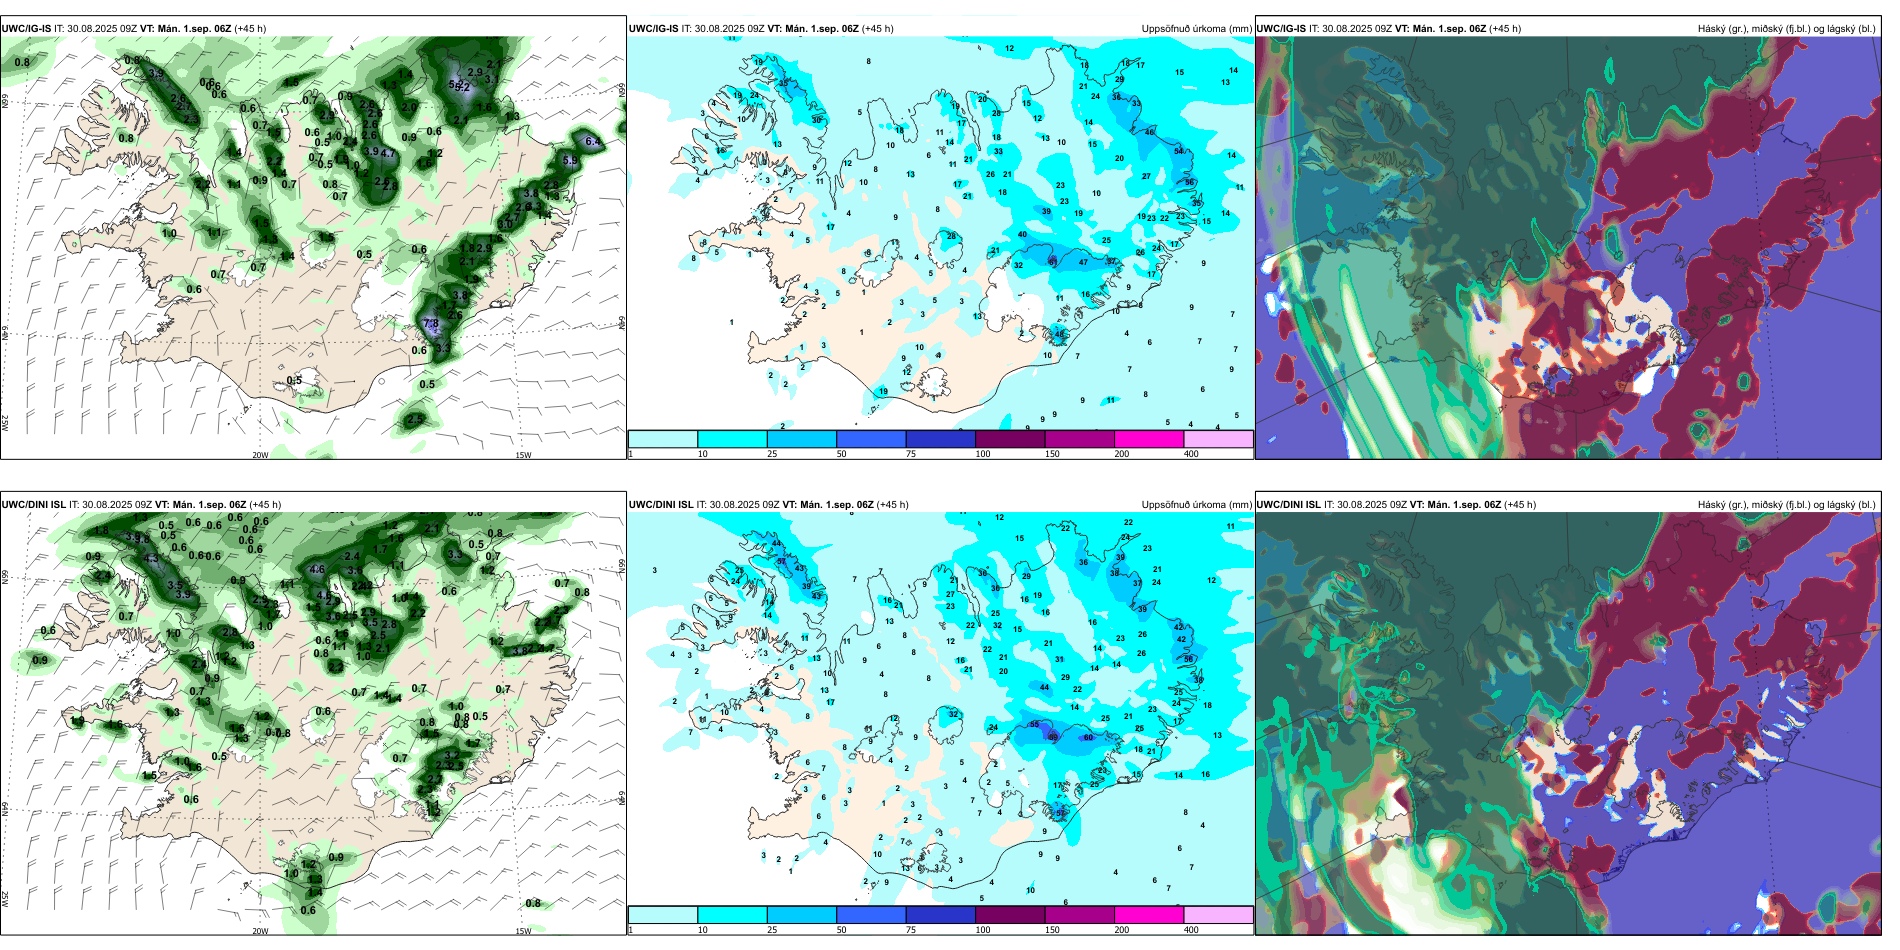Image resolution: width=1900 pixels, height=950 pixels.
Task: Click the 'Uppsöfnuð úrkoma (mm)' label on the bottom-middle map
Action: click(1196, 505)
